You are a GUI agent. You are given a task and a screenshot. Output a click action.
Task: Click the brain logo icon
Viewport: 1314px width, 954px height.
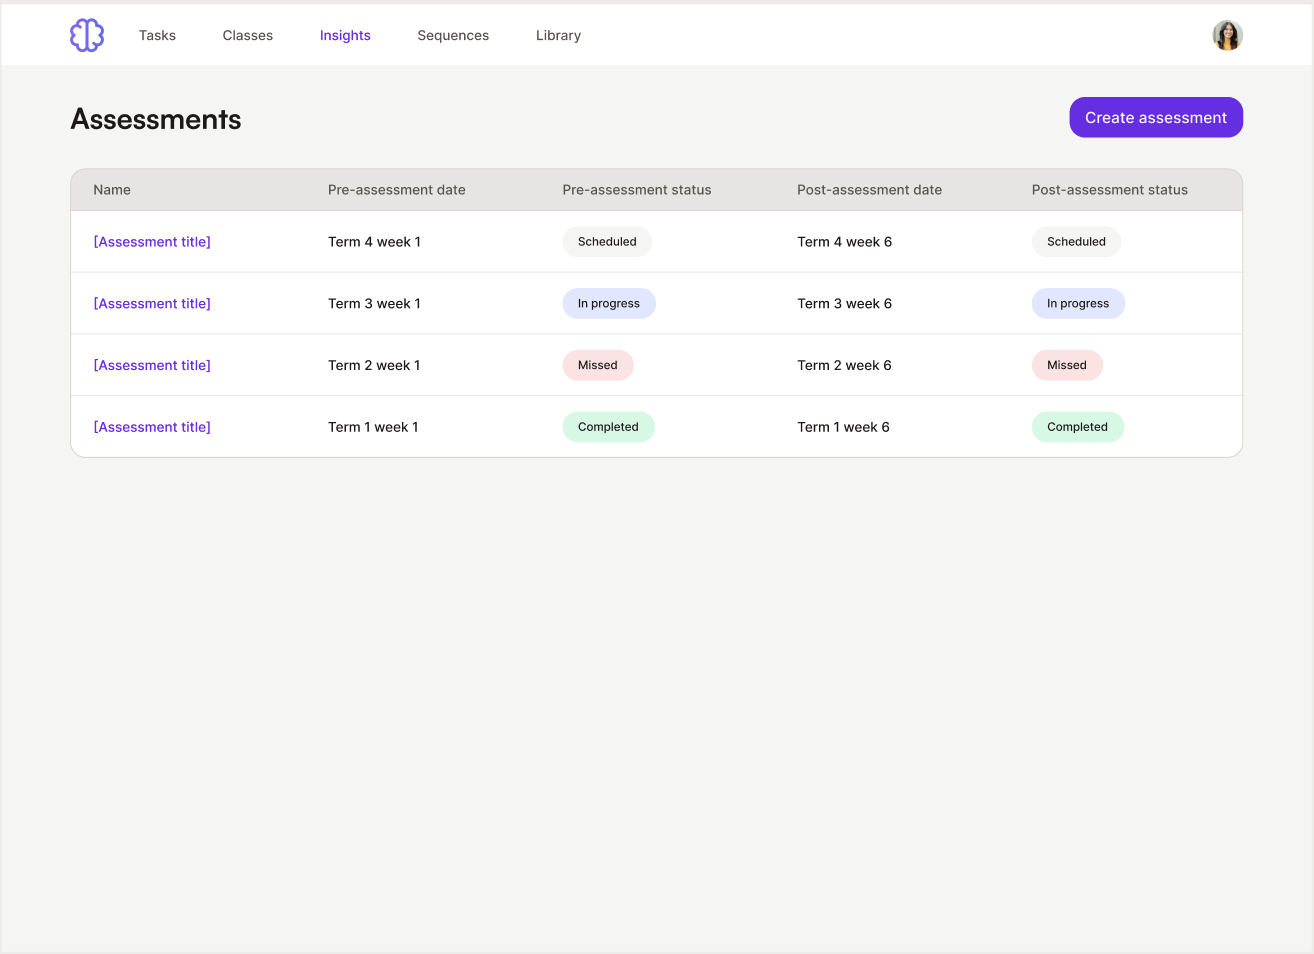(x=87, y=35)
